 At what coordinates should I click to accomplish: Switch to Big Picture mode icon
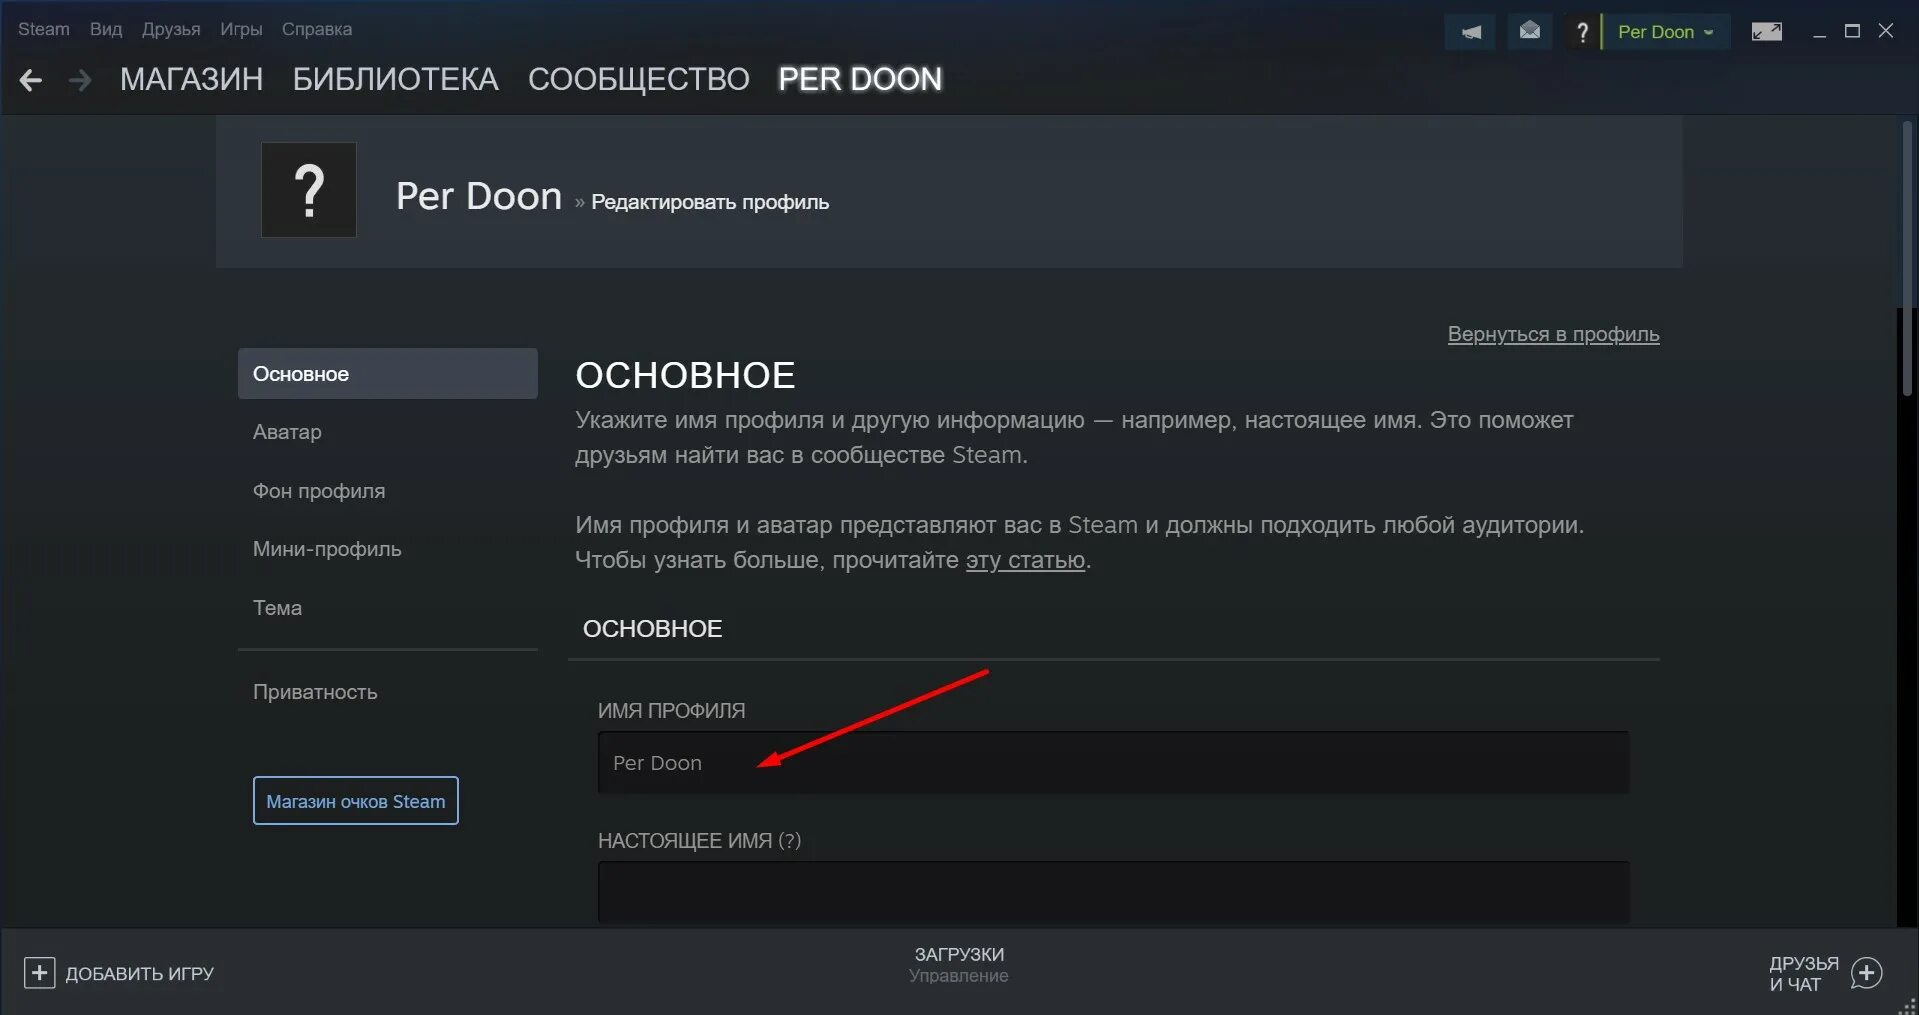pyautogui.click(x=1767, y=32)
